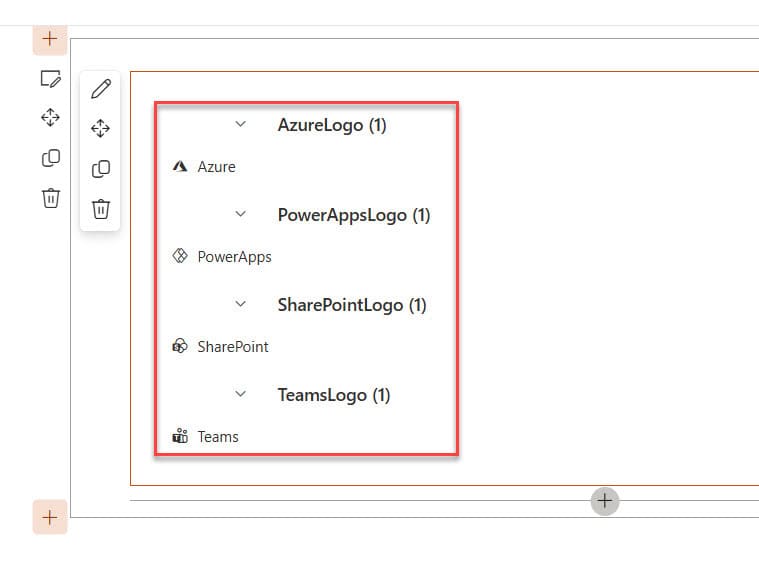Open the Teams list item

click(218, 437)
